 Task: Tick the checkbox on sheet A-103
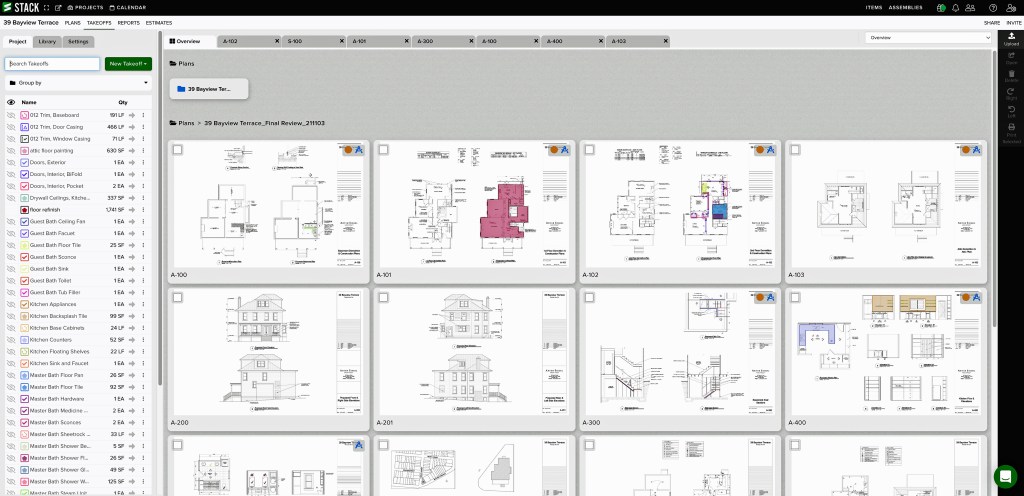(794, 149)
